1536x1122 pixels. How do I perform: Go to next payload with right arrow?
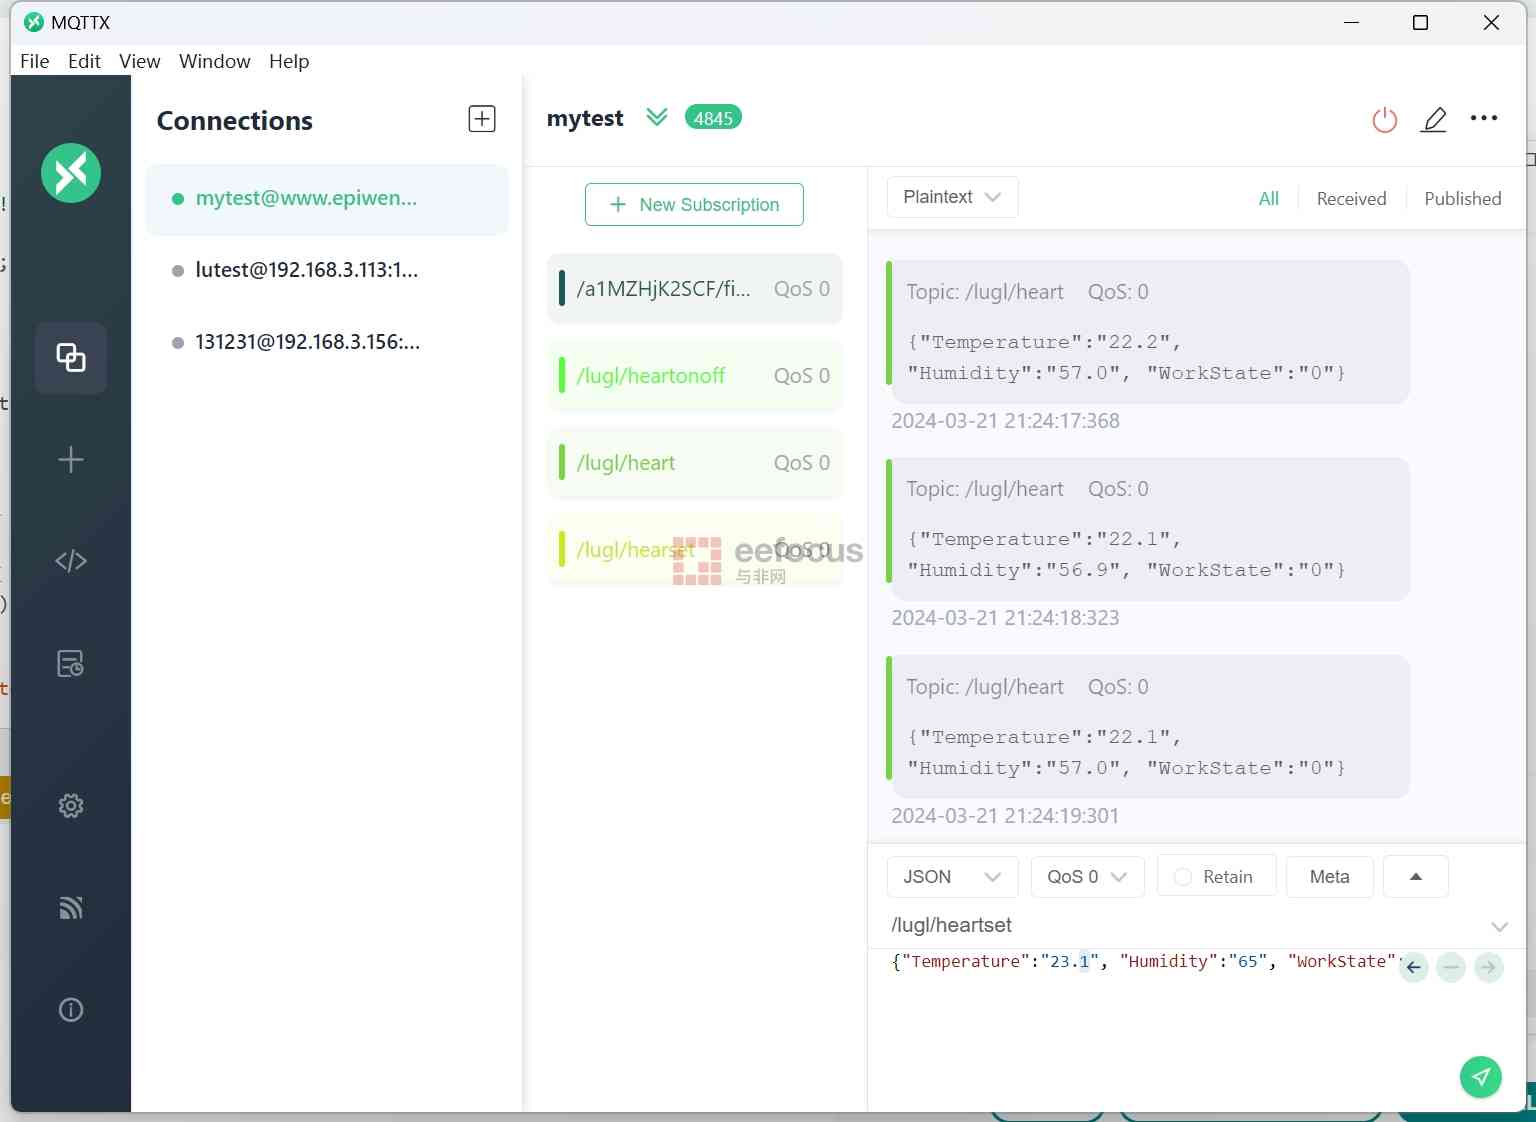click(x=1489, y=967)
